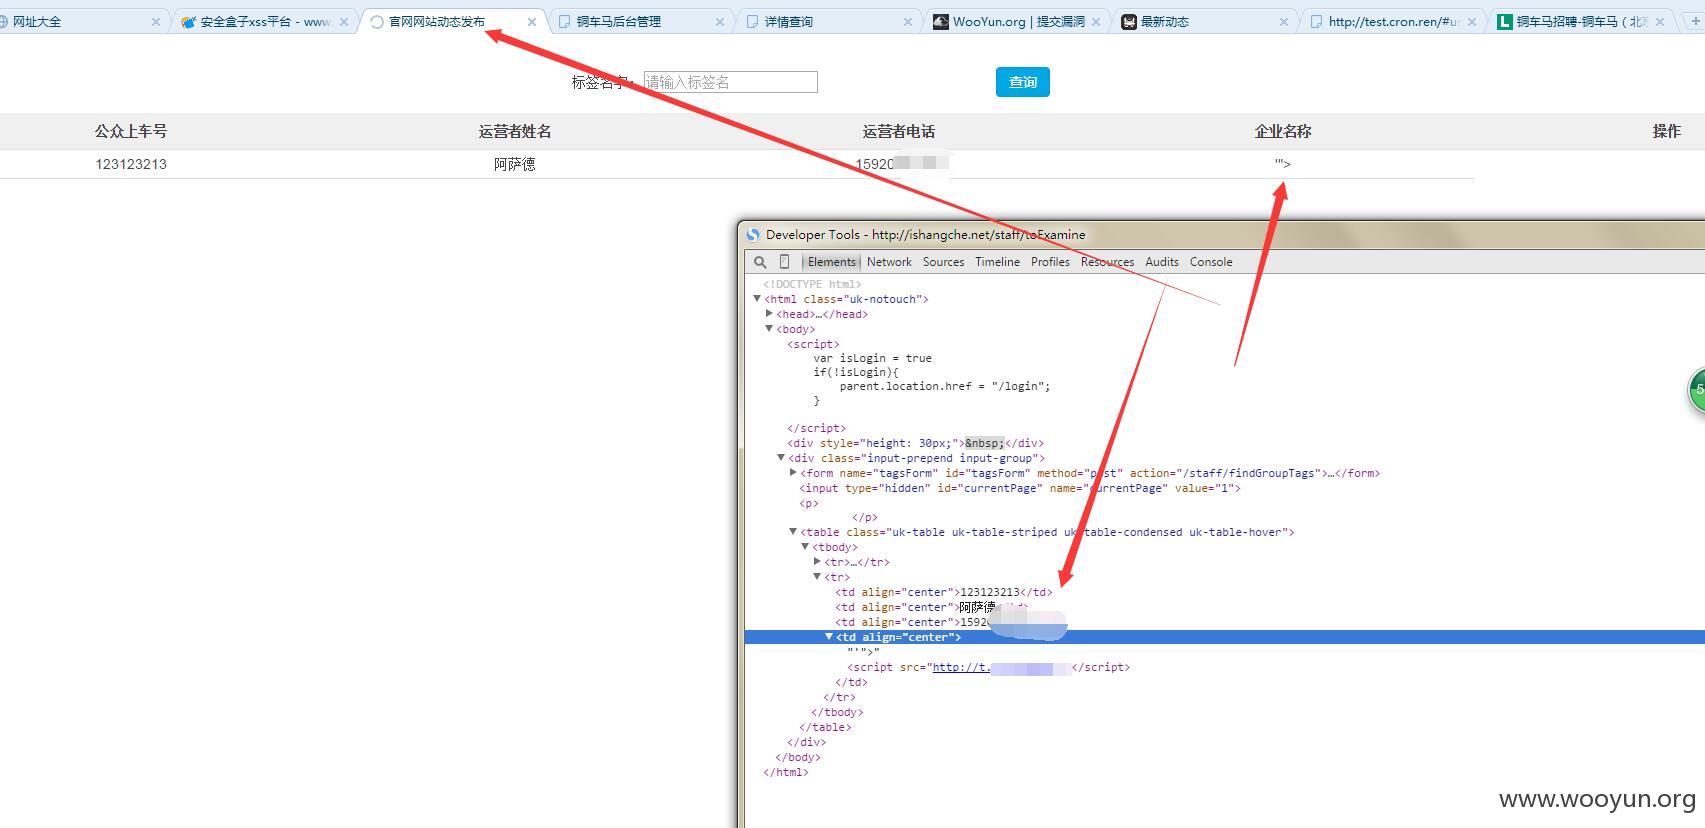Switch to the 网址大全 browser tab
1705x828 pixels.
click(x=82, y=21)
